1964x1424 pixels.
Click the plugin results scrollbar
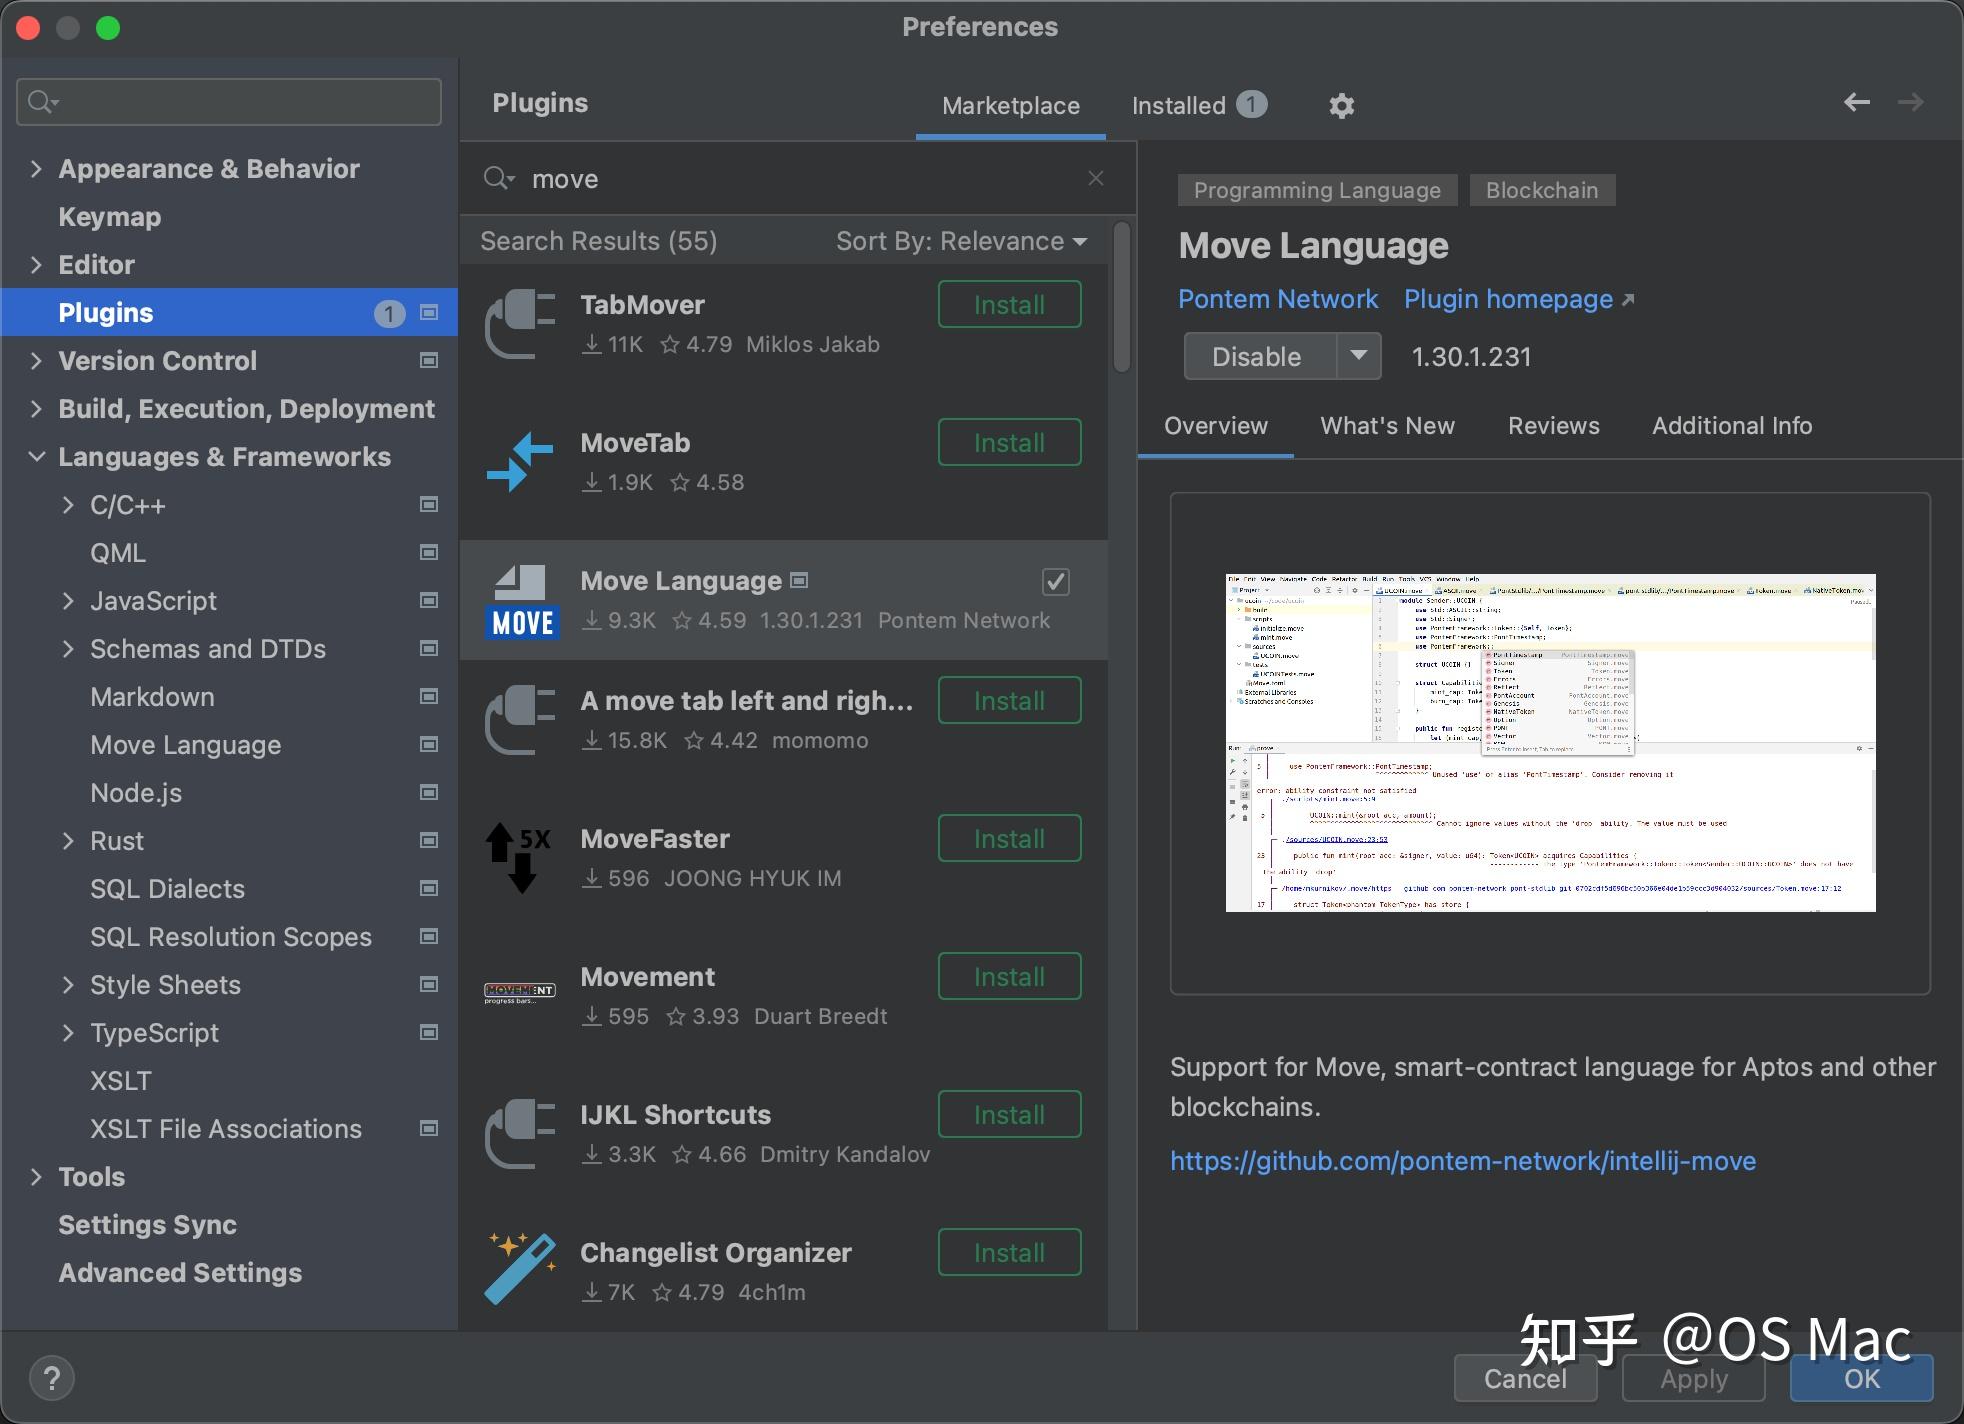(1122, 297)
